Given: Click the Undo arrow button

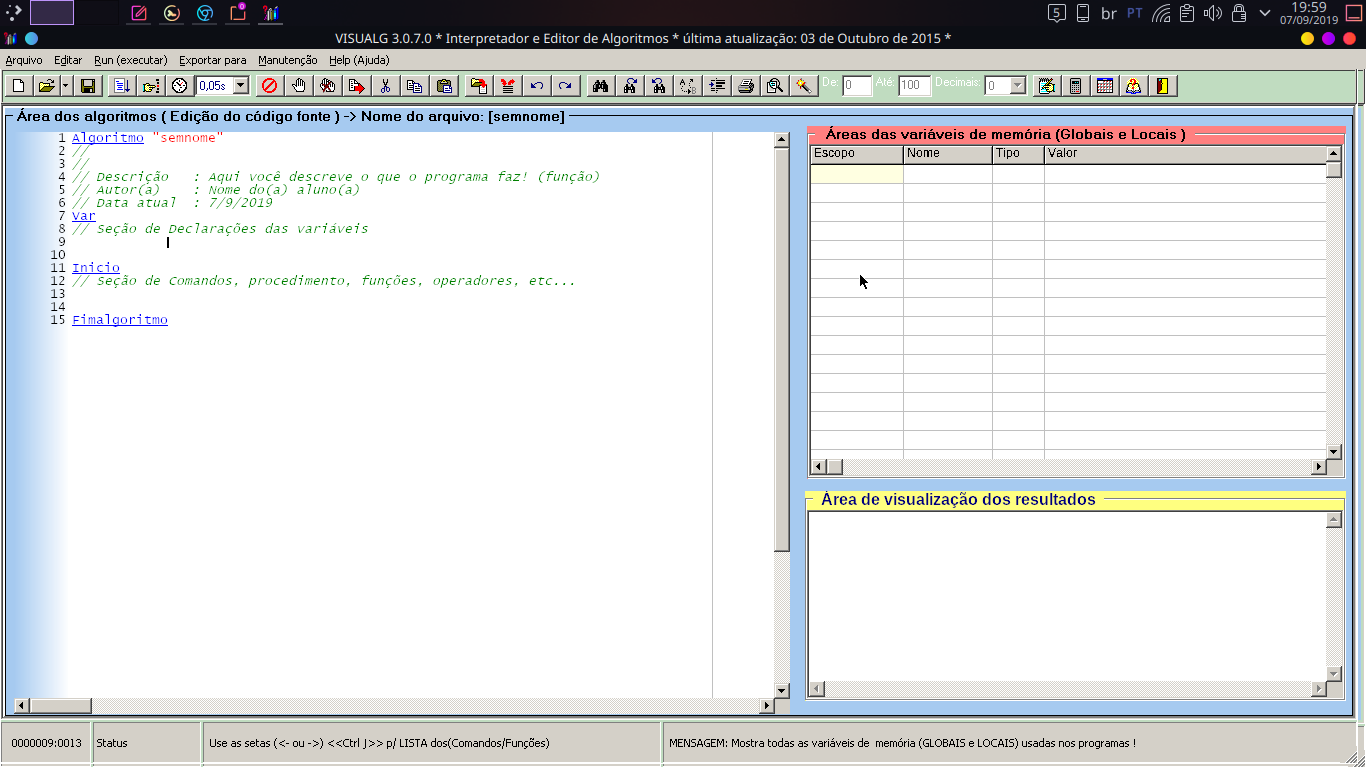Looking at the screenshot, I should [536, 86].
